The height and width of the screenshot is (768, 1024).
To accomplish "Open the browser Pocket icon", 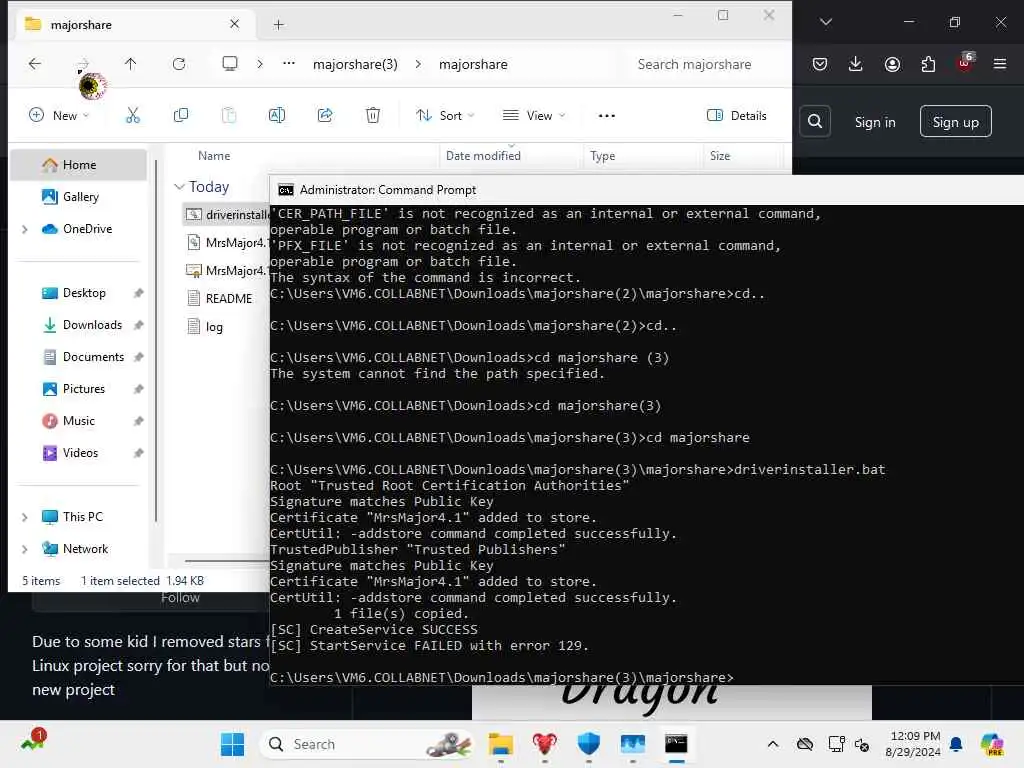I will point(820,64).
